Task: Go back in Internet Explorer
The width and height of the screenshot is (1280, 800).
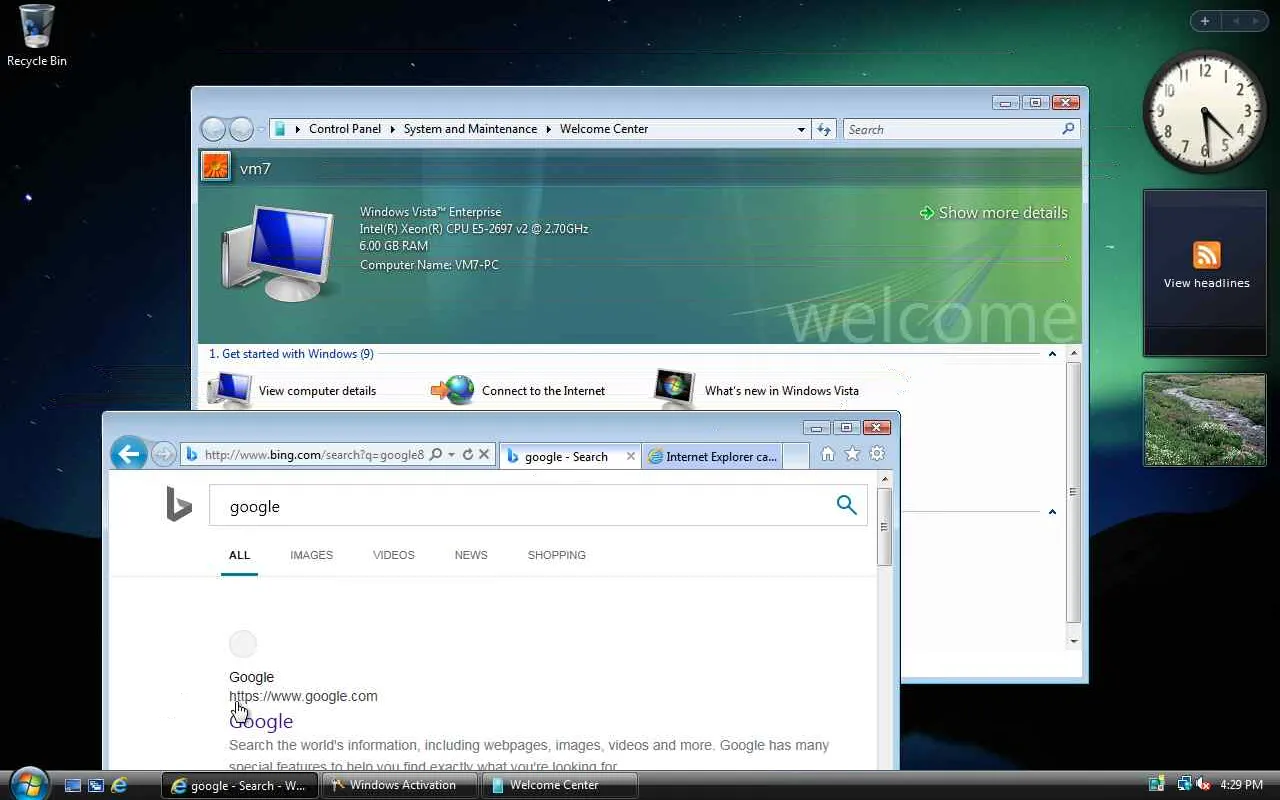Action: [x=129, y=454]
